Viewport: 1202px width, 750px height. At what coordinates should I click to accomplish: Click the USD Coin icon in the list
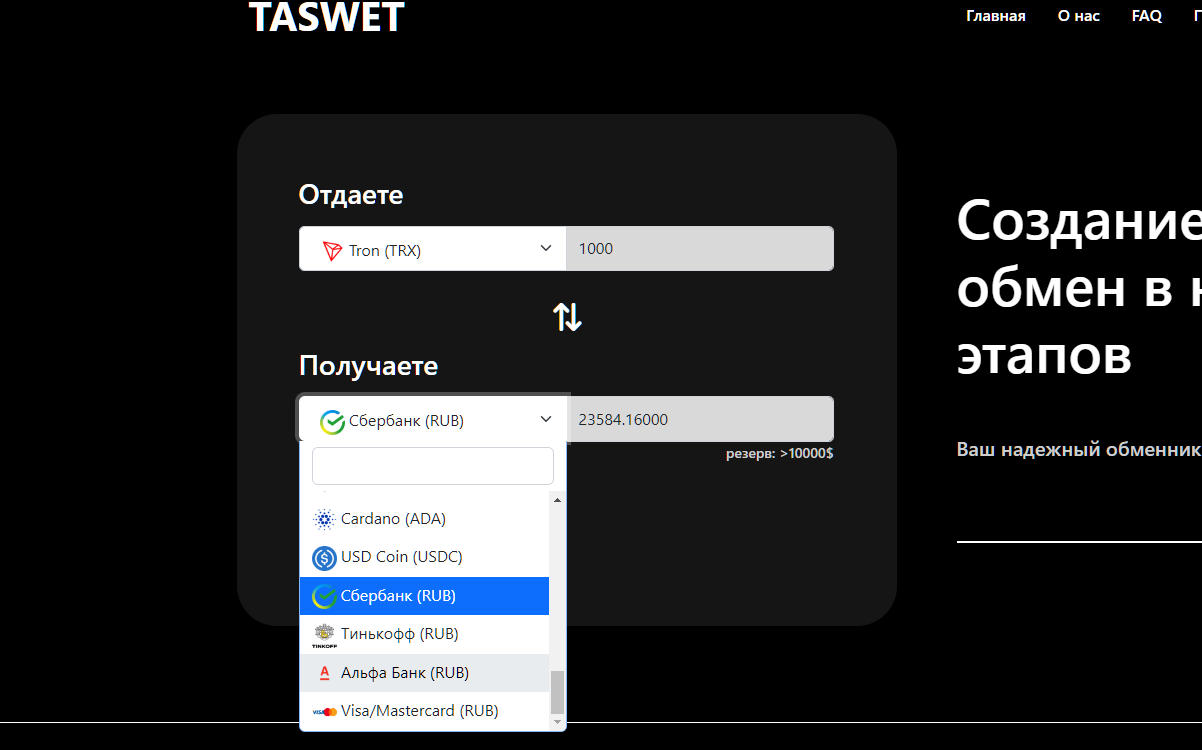point(324,558)
